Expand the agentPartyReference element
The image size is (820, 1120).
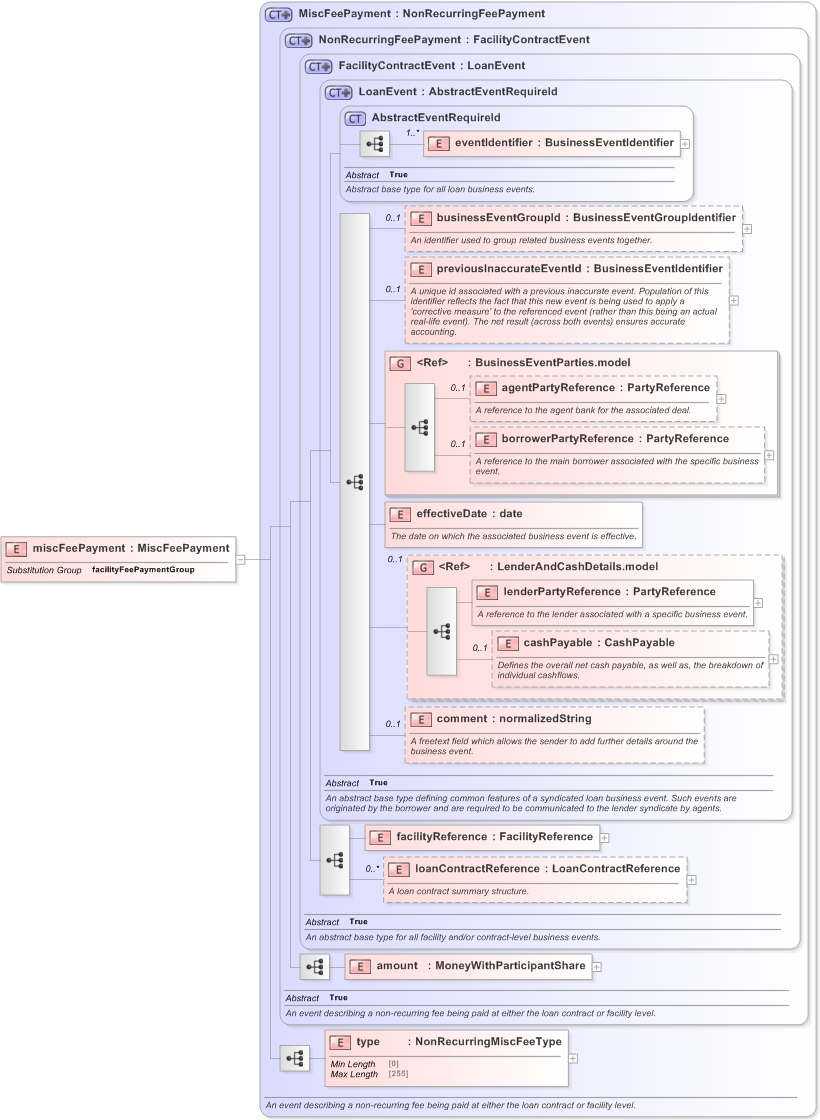[x=721, y=399]
